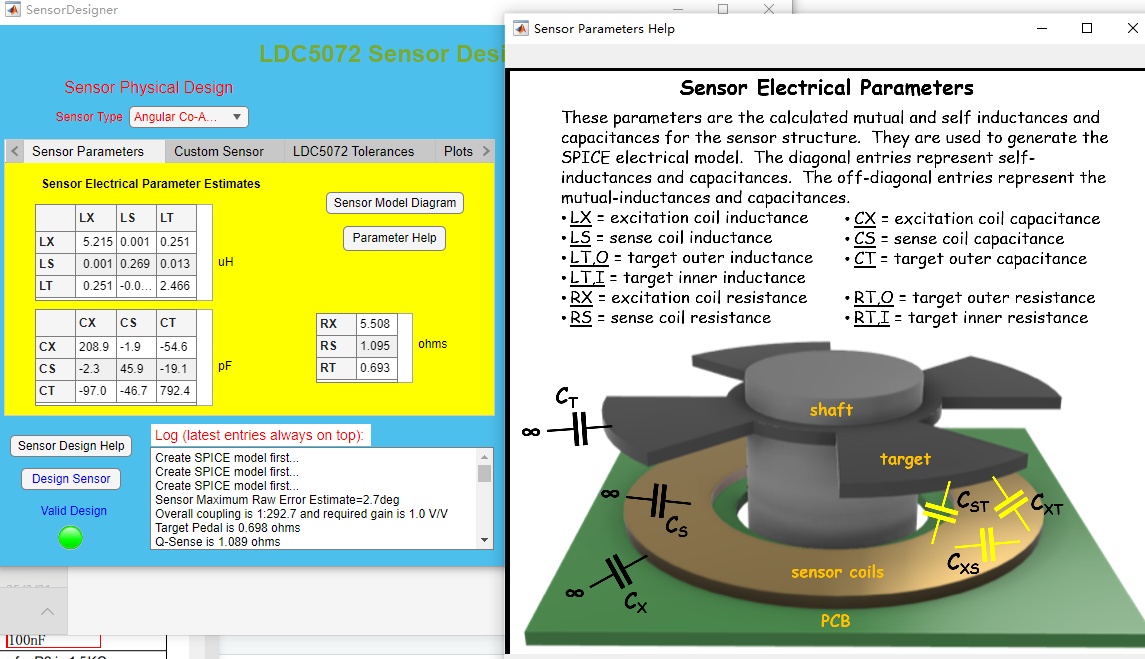The width and height of the screenshot is (1145, 659).
Task: Select the CS-CS capacitance cell 45.9
Action: coord(135,369)
